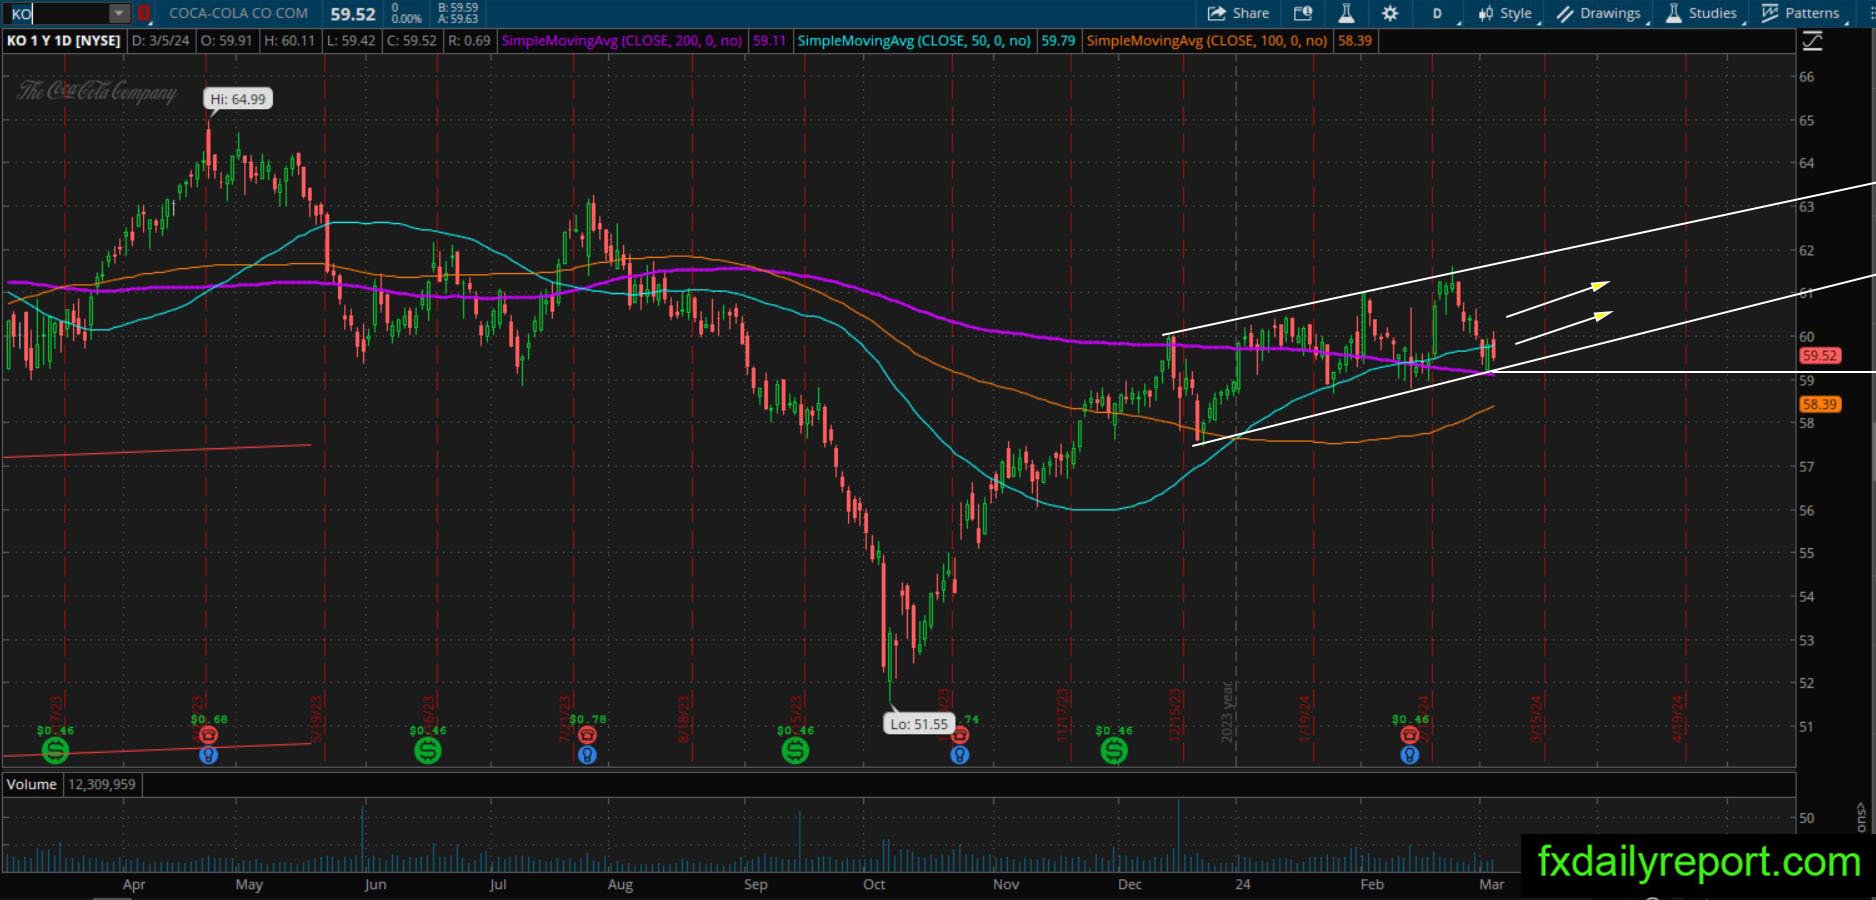Open the D timeframe dropdown
This screenshot has width=1876, height=900.
(1441, 13)
